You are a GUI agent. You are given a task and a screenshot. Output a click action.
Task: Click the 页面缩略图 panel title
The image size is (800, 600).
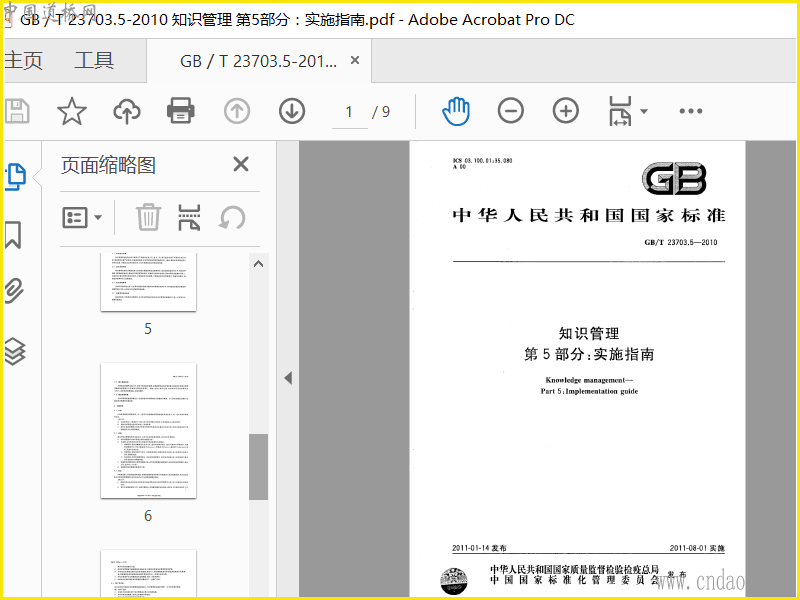click(x=108, y=165)
